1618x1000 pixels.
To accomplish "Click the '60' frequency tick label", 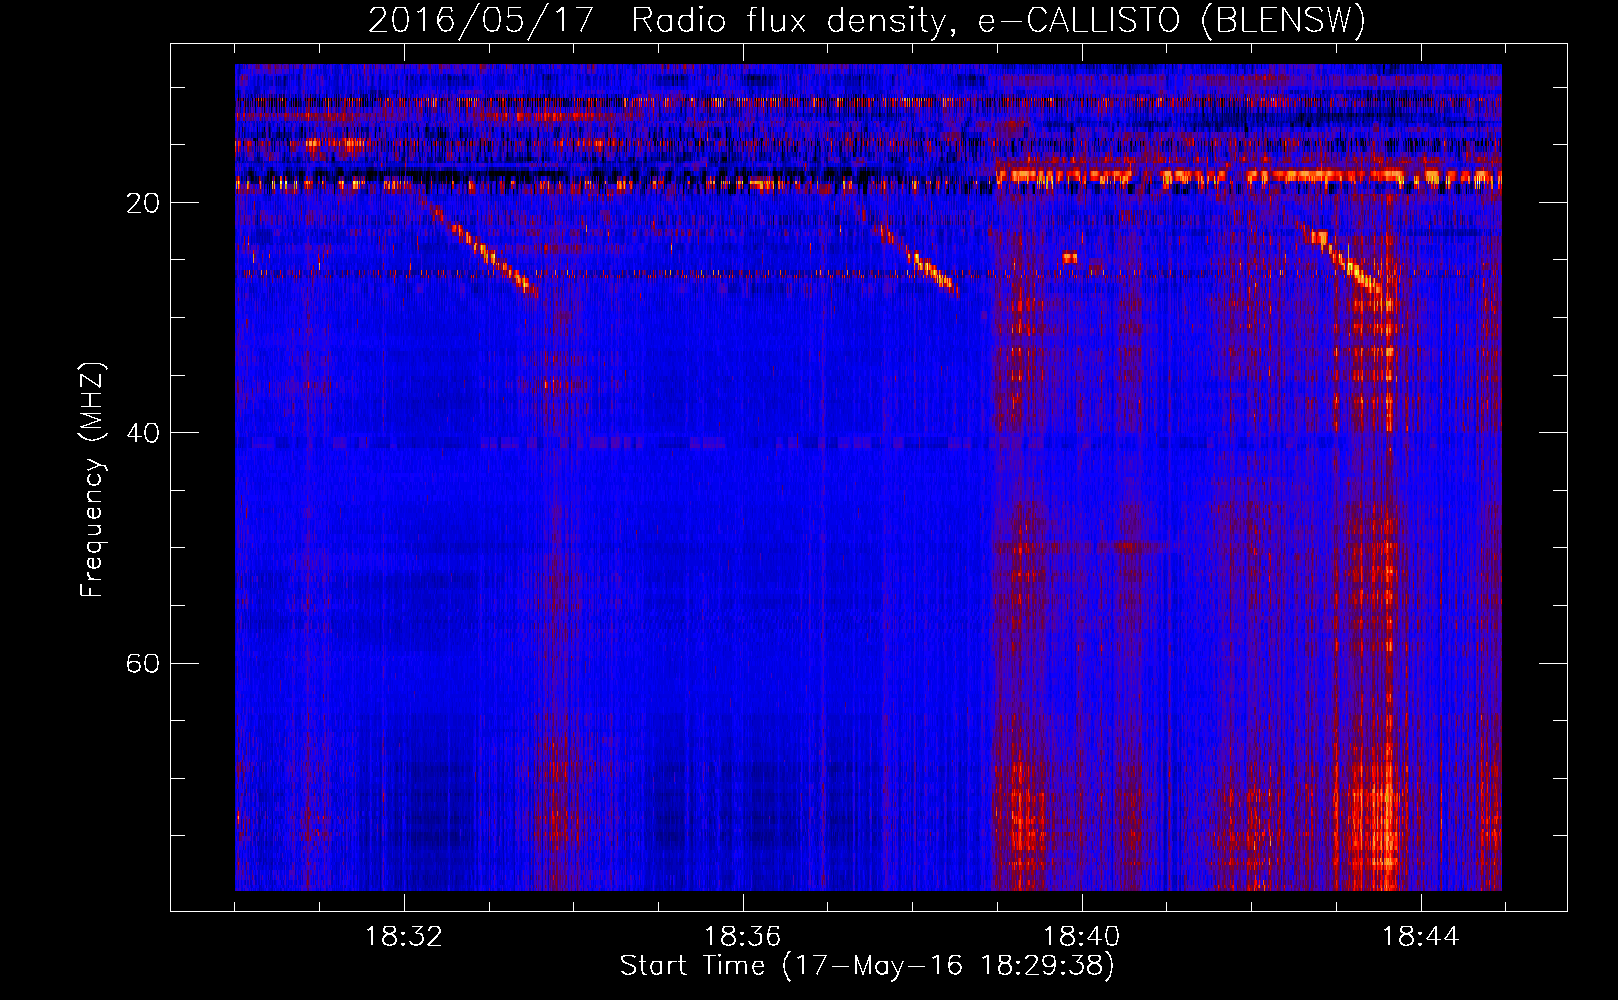I will click(143, 664).
